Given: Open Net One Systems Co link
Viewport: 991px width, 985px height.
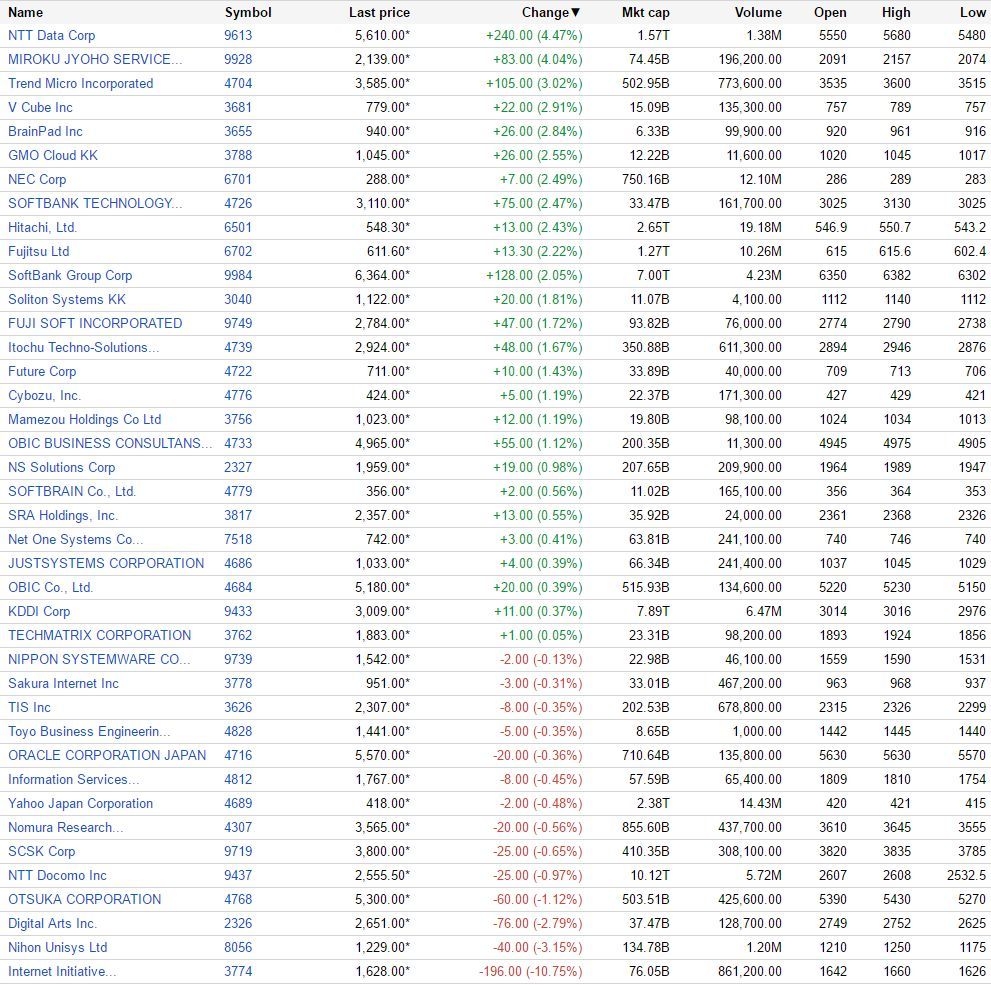Looking at the screenshot, I should [75, 540].
